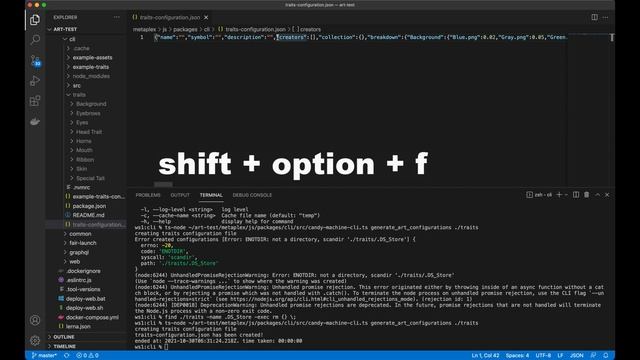Expand the TIMELINE section
This screenshot has width=640, height=360.
[86, 346]
